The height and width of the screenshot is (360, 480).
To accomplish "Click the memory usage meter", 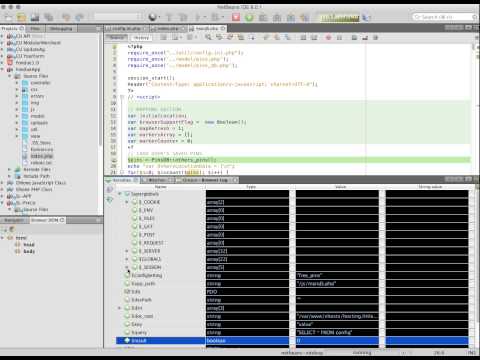I will coord(340,17).
